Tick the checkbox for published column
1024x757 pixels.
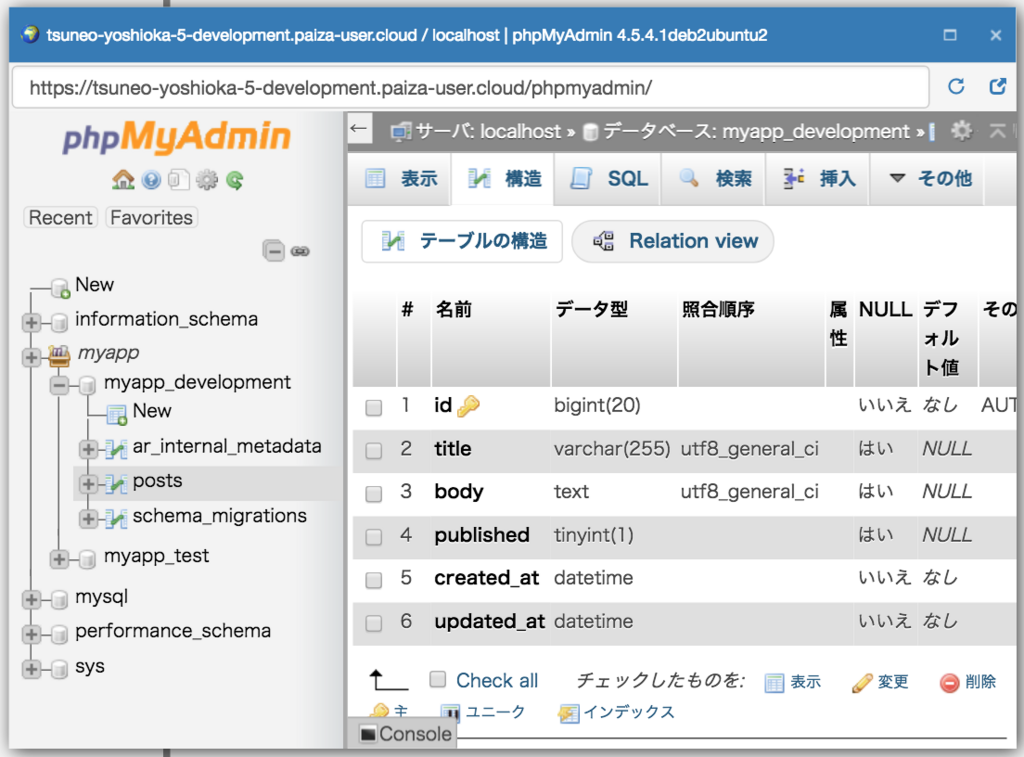click(x=374, y=537)
